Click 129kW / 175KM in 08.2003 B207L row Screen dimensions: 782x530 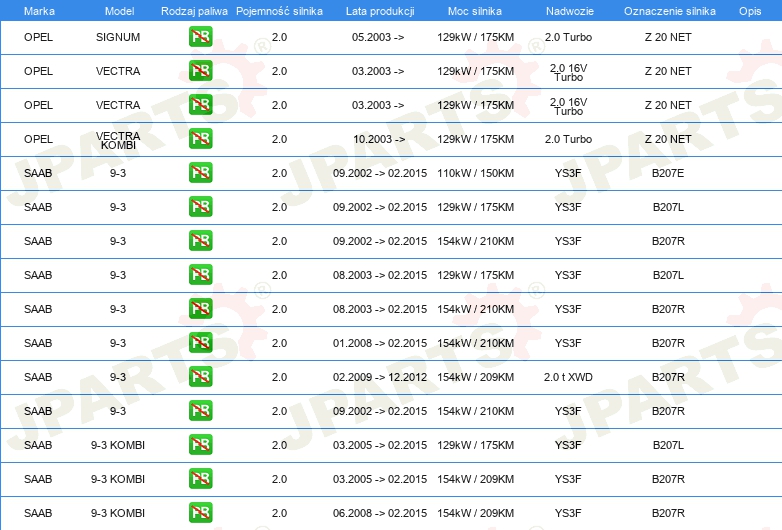[x=475, y=275]
